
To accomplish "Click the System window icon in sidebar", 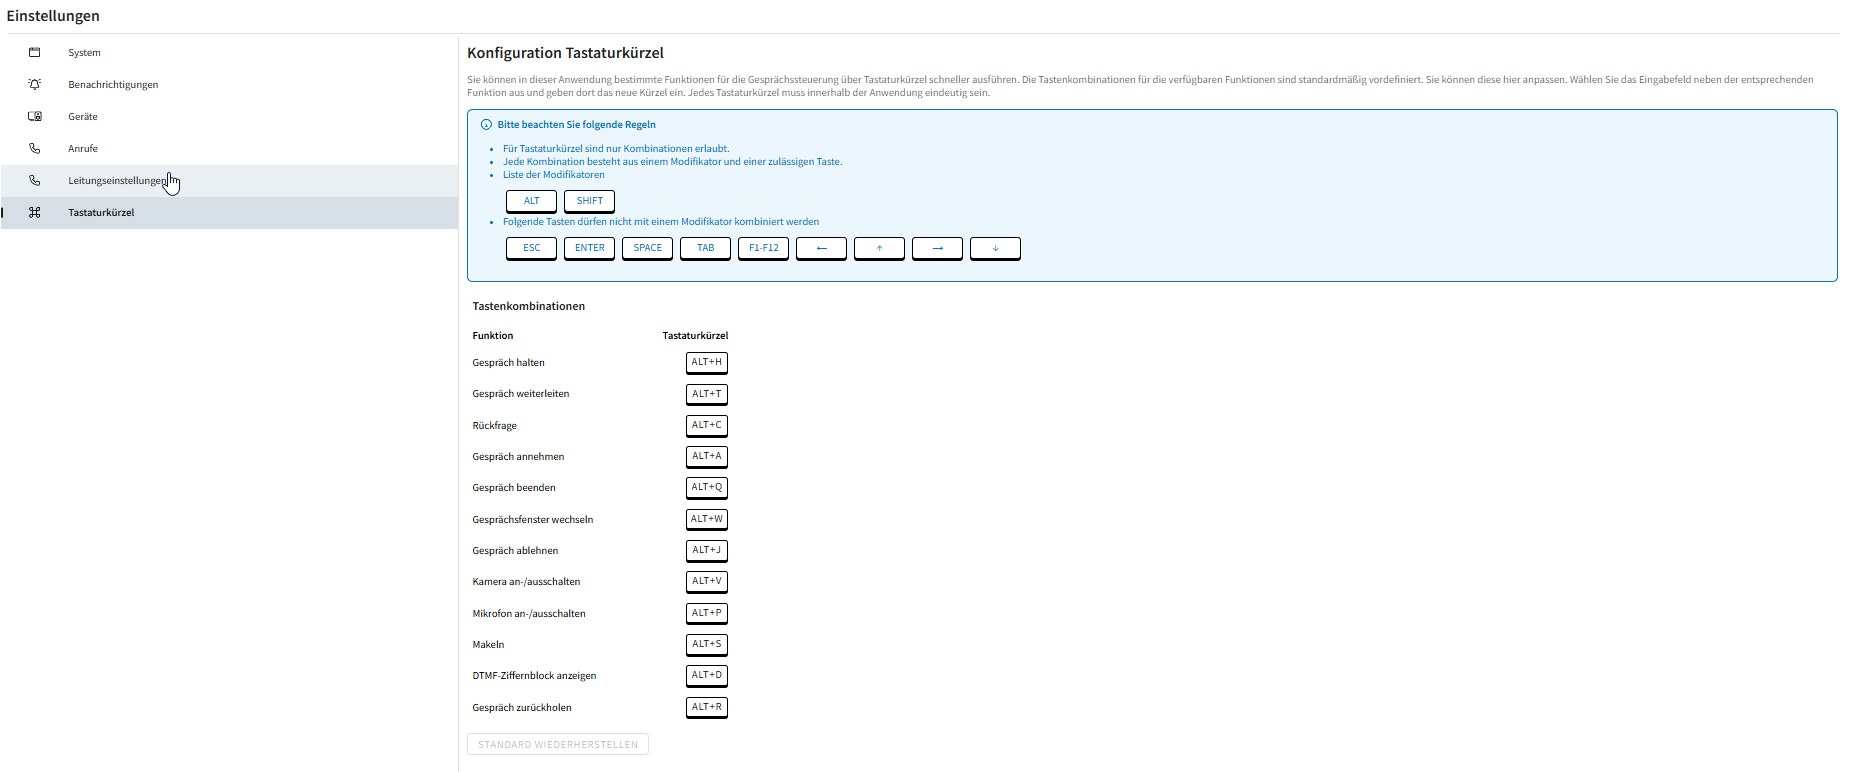I will 35,53.
